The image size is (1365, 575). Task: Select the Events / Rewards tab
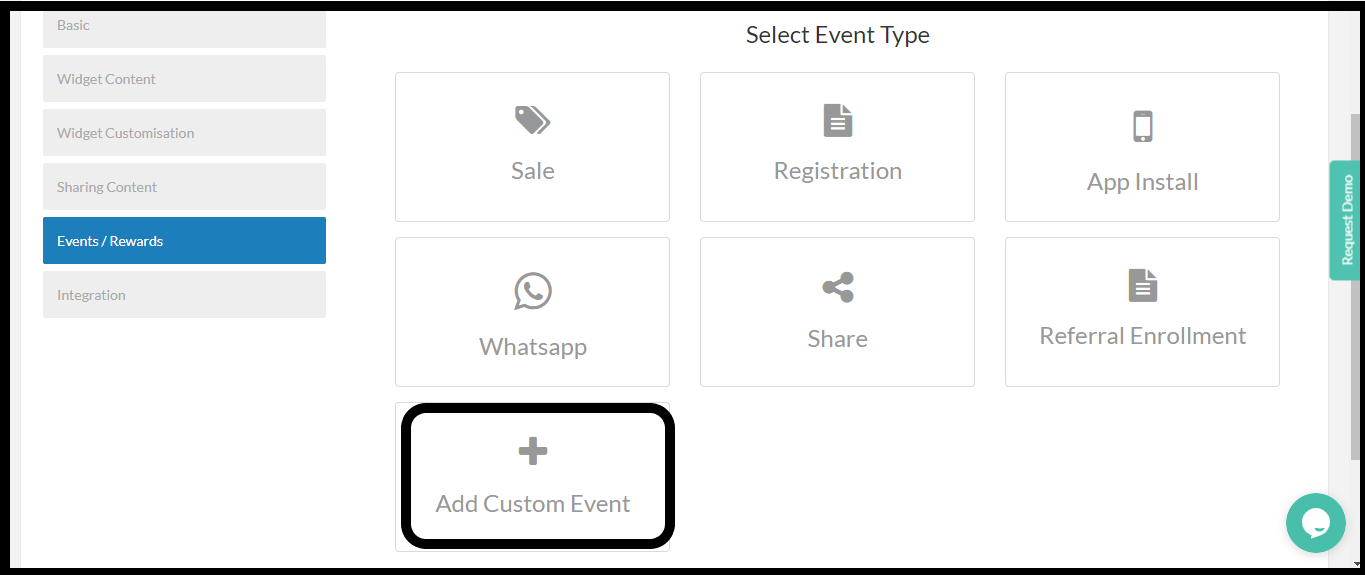coord(184,241)
